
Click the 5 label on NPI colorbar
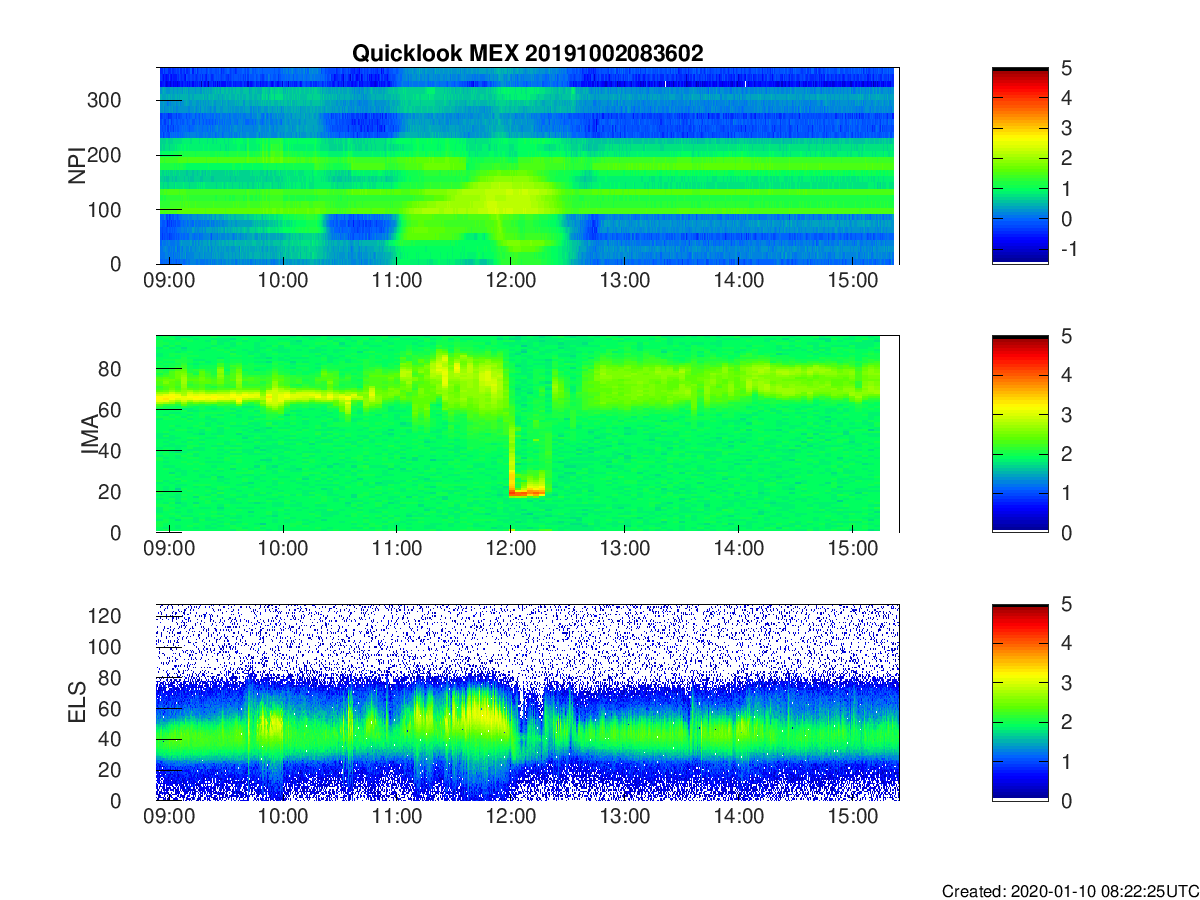(1067, 68)
